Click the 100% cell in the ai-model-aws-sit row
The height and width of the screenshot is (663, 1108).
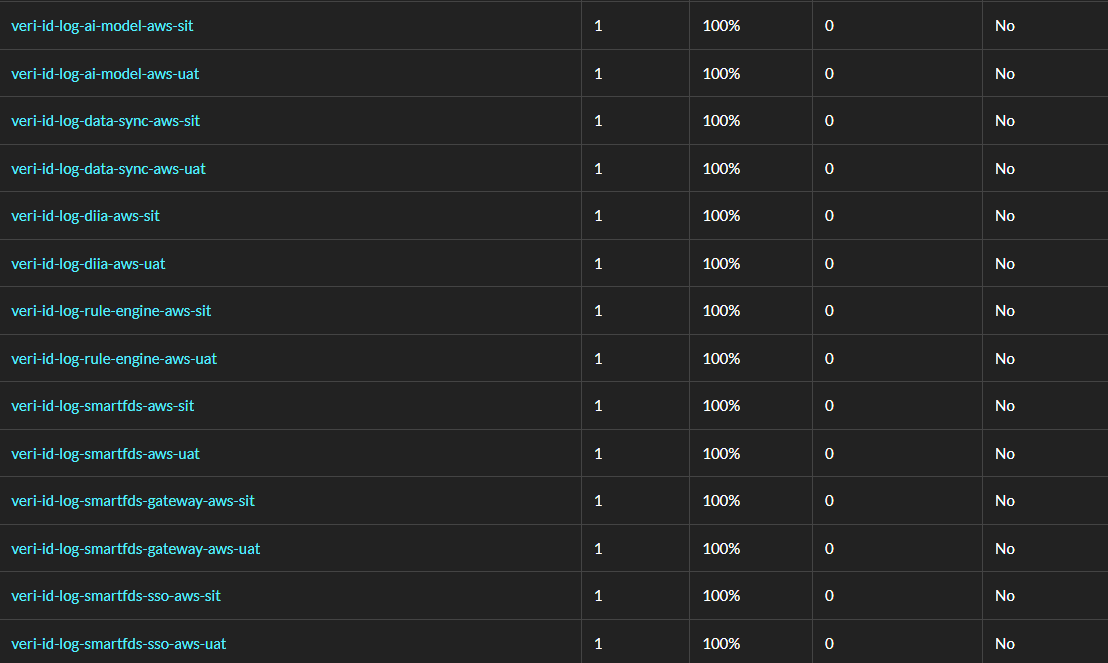click(721, 26)
